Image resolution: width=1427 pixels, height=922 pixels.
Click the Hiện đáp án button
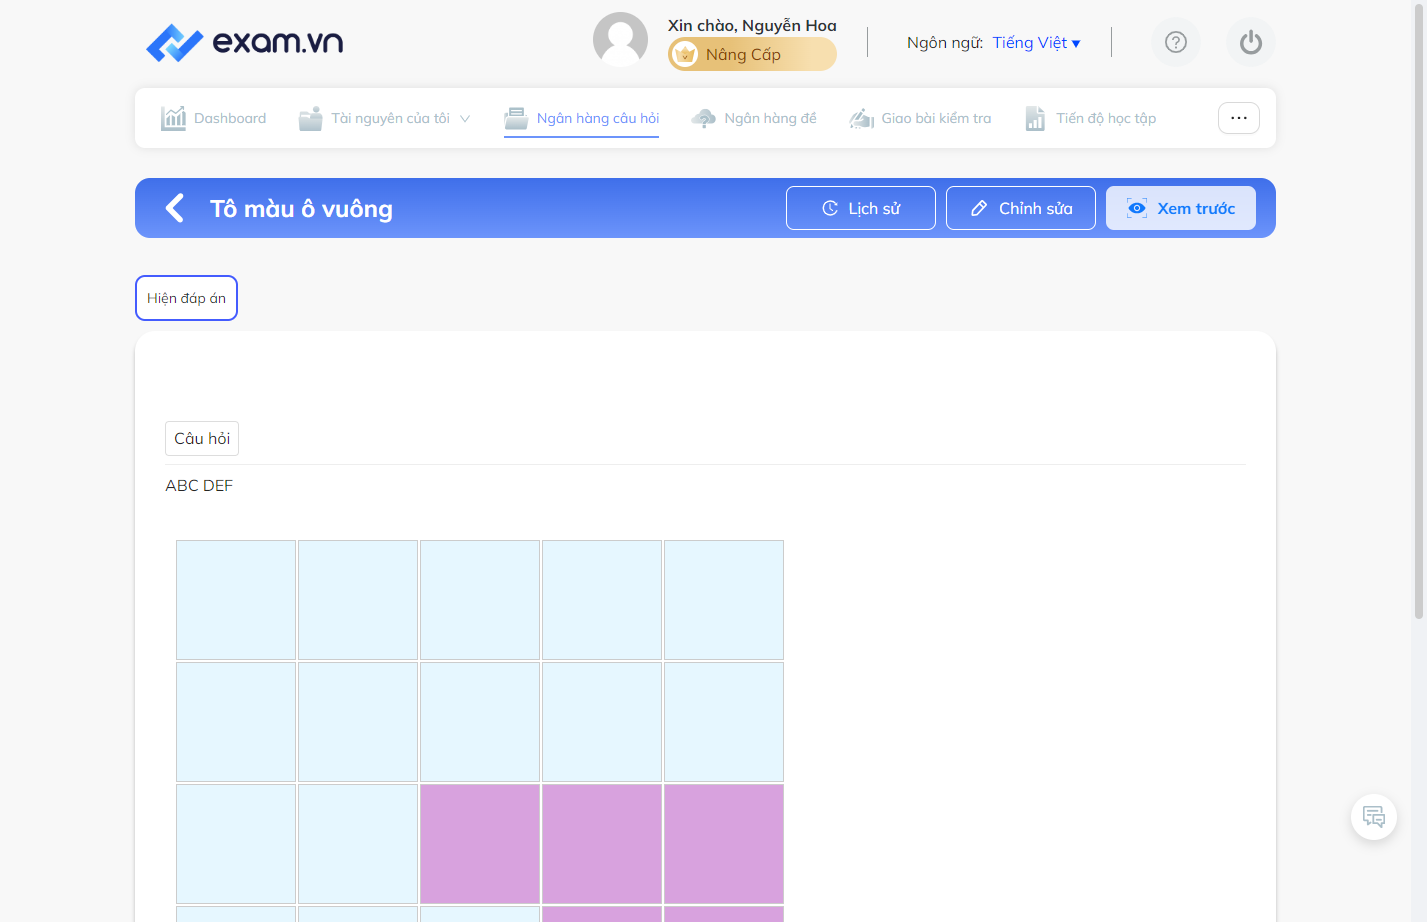click(x=186, y=298)
